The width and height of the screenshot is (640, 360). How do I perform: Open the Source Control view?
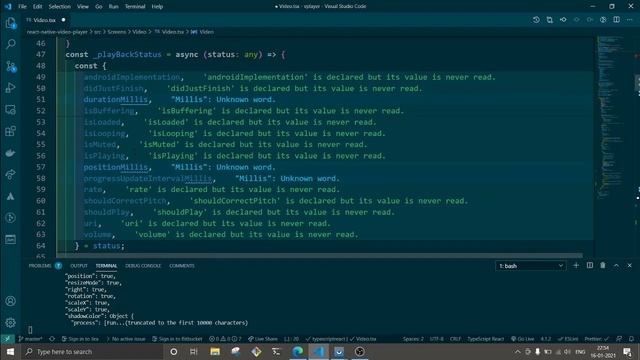click(11, 66)
